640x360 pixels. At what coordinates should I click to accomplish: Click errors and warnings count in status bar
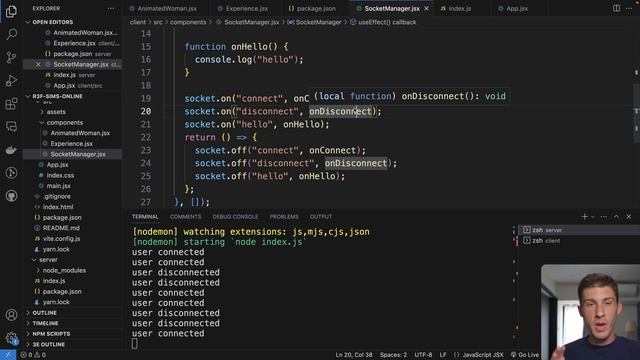point(33,355)
